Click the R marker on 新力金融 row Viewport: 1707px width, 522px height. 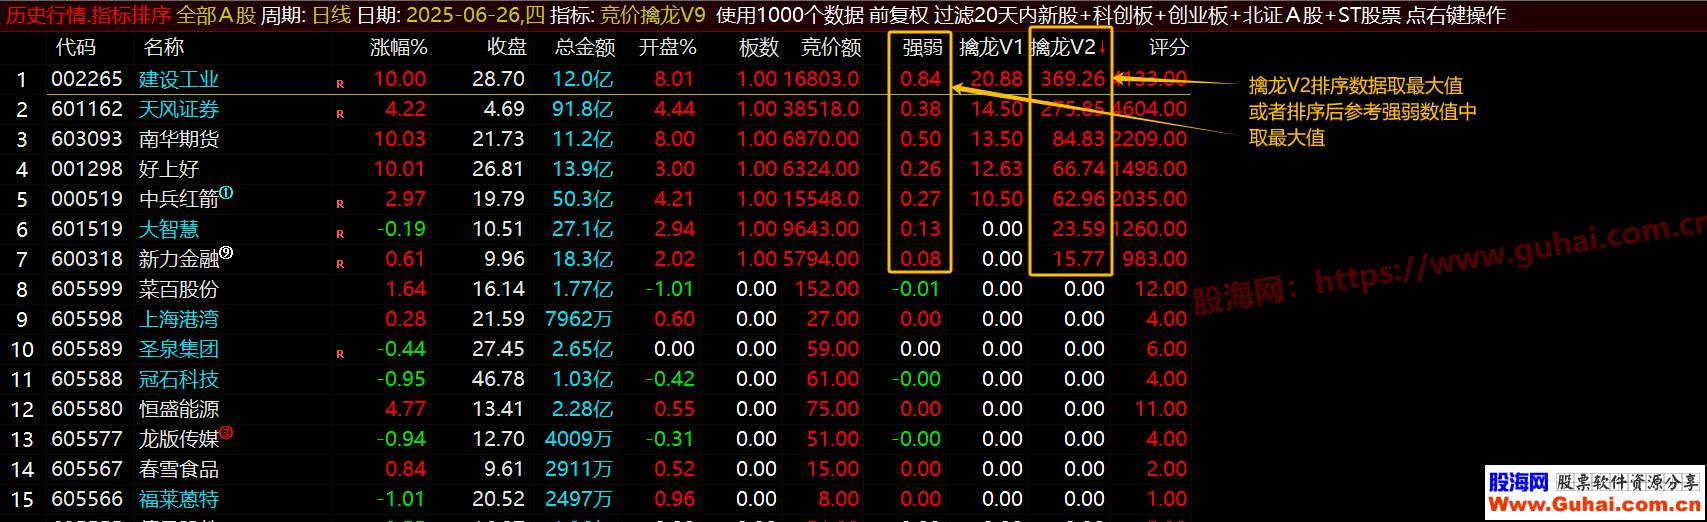(340, 264)
